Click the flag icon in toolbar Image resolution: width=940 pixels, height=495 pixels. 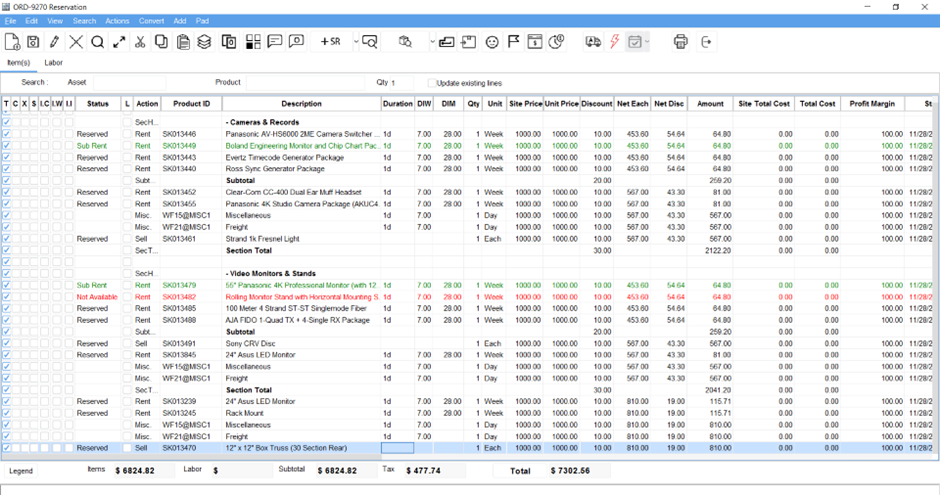tap(514, 42)
